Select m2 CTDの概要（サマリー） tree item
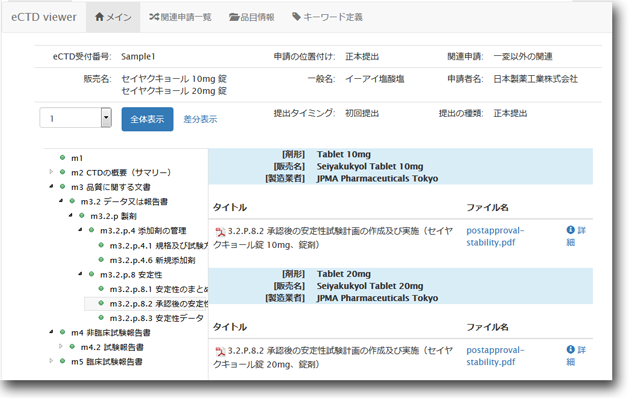 pos(121,173)
